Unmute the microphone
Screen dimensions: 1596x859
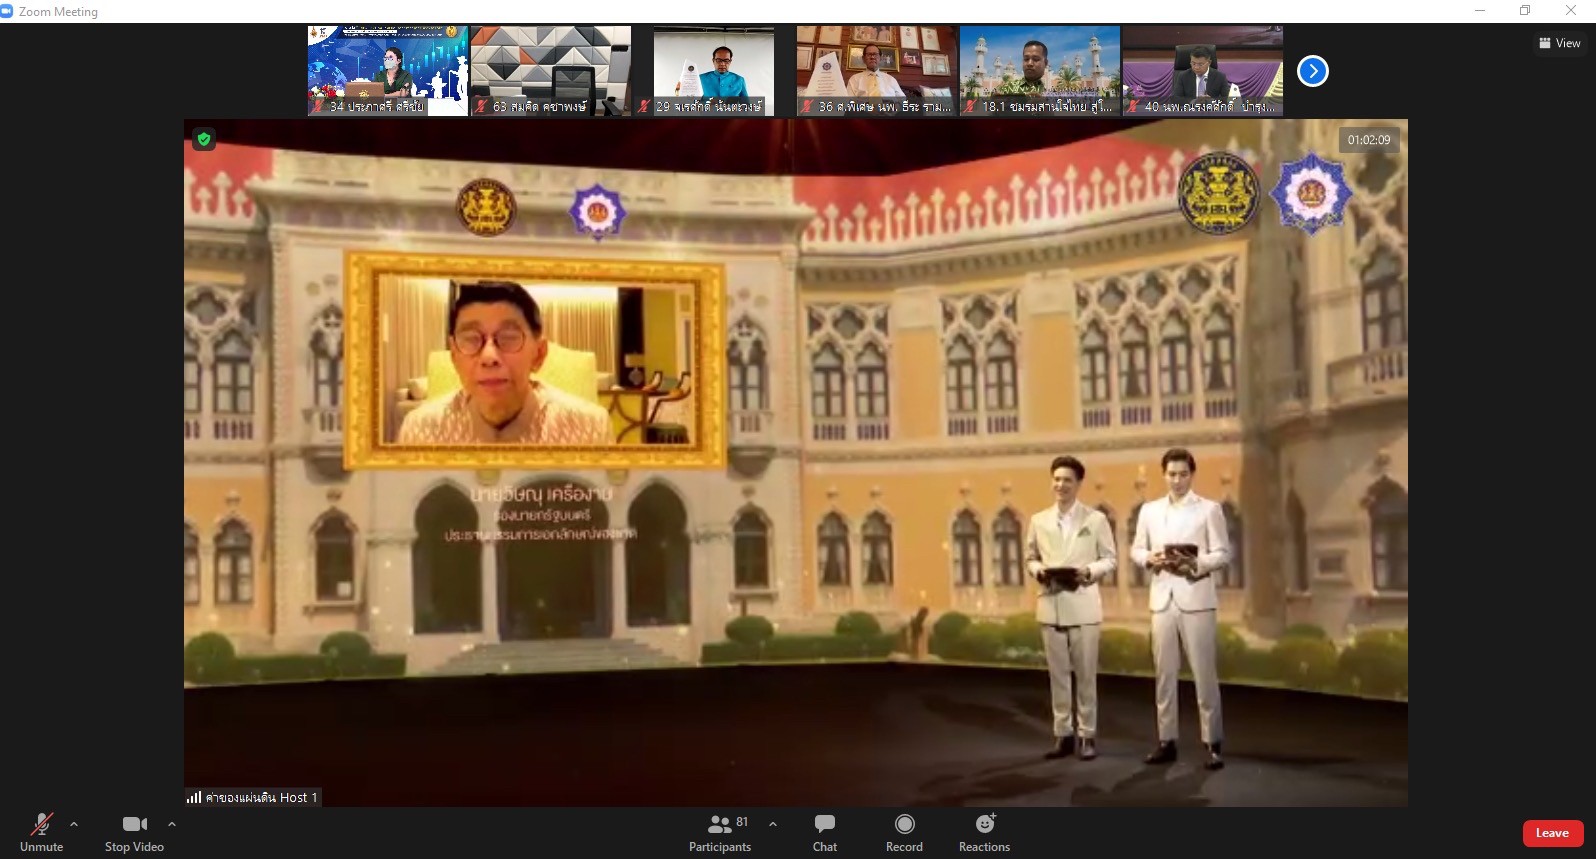pyautogui.click(x=41, y=832)
